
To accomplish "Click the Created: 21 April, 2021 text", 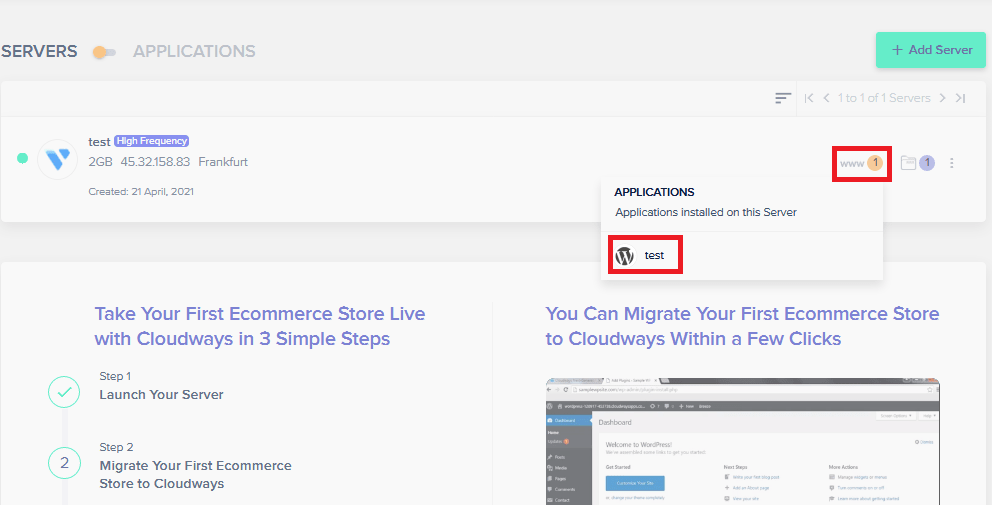I will click(x=141, y=192).
